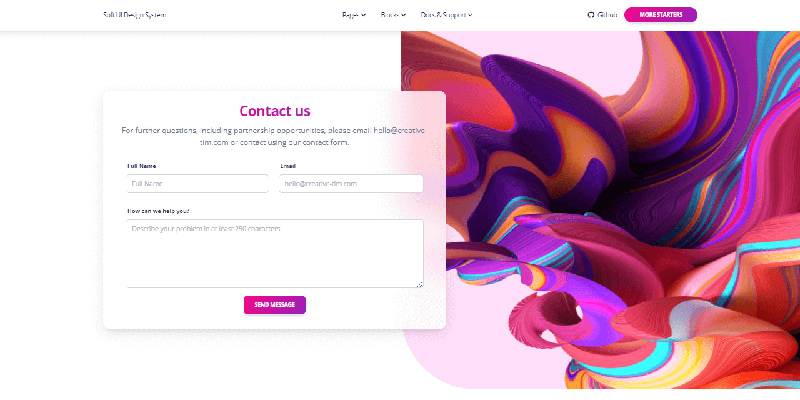800x400 pixels.
Task: Click the "How can we help you?" label
Action: click(x=158, y=211)
